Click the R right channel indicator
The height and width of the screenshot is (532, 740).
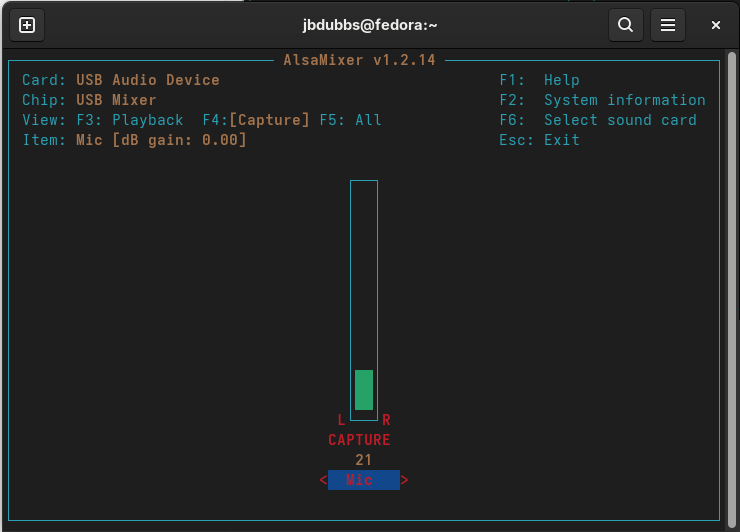(386, 420)
